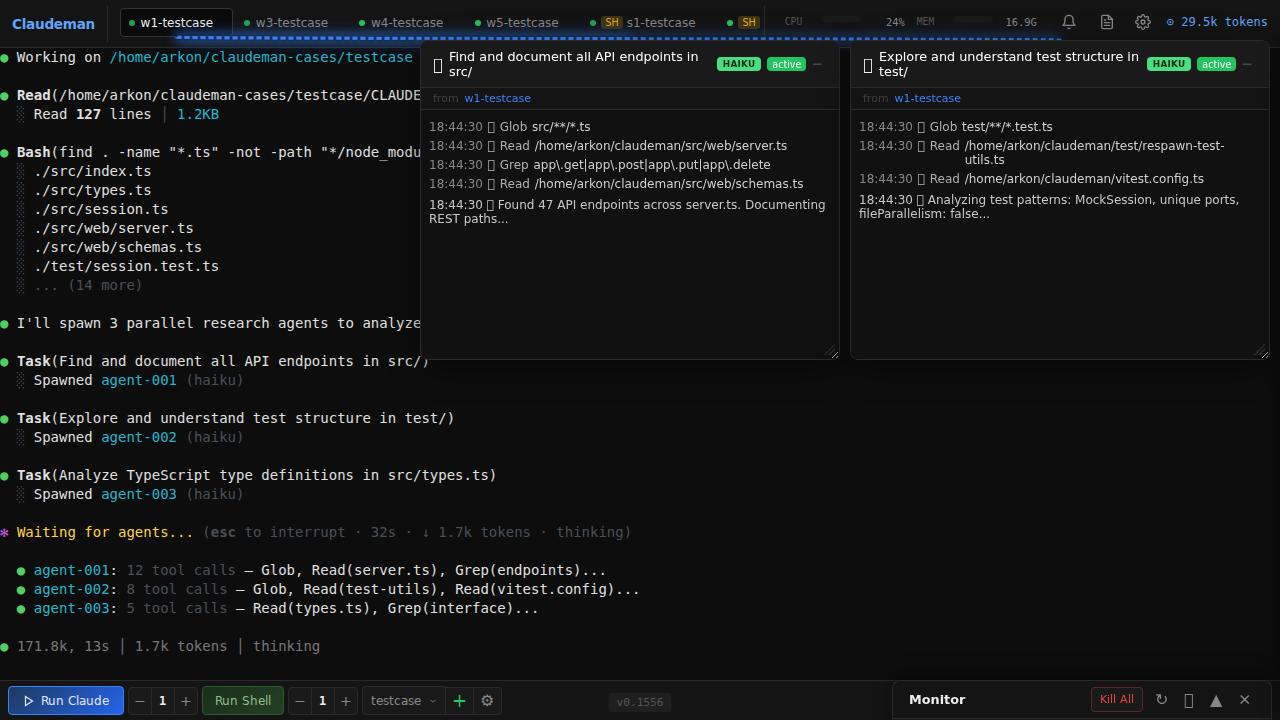Click HAIKU badge on API endpoints panel
This screenshot has height=720, width=1280.
click(739, 64)
